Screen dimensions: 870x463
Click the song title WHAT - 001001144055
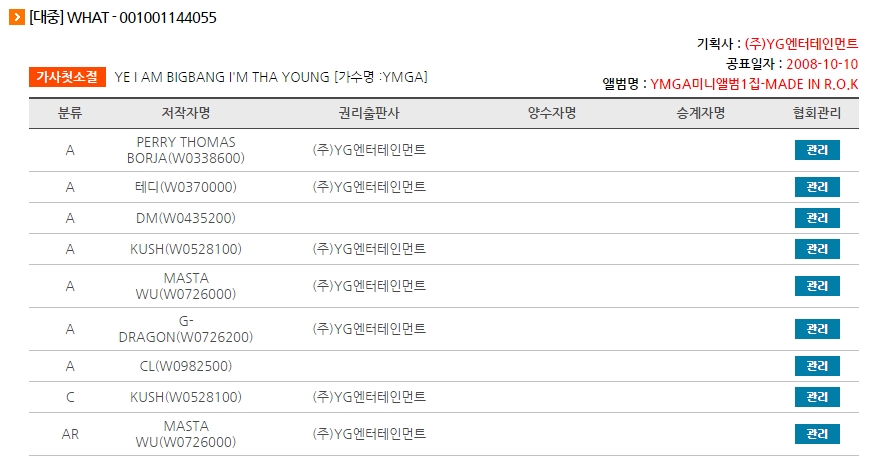coord(123,18)
